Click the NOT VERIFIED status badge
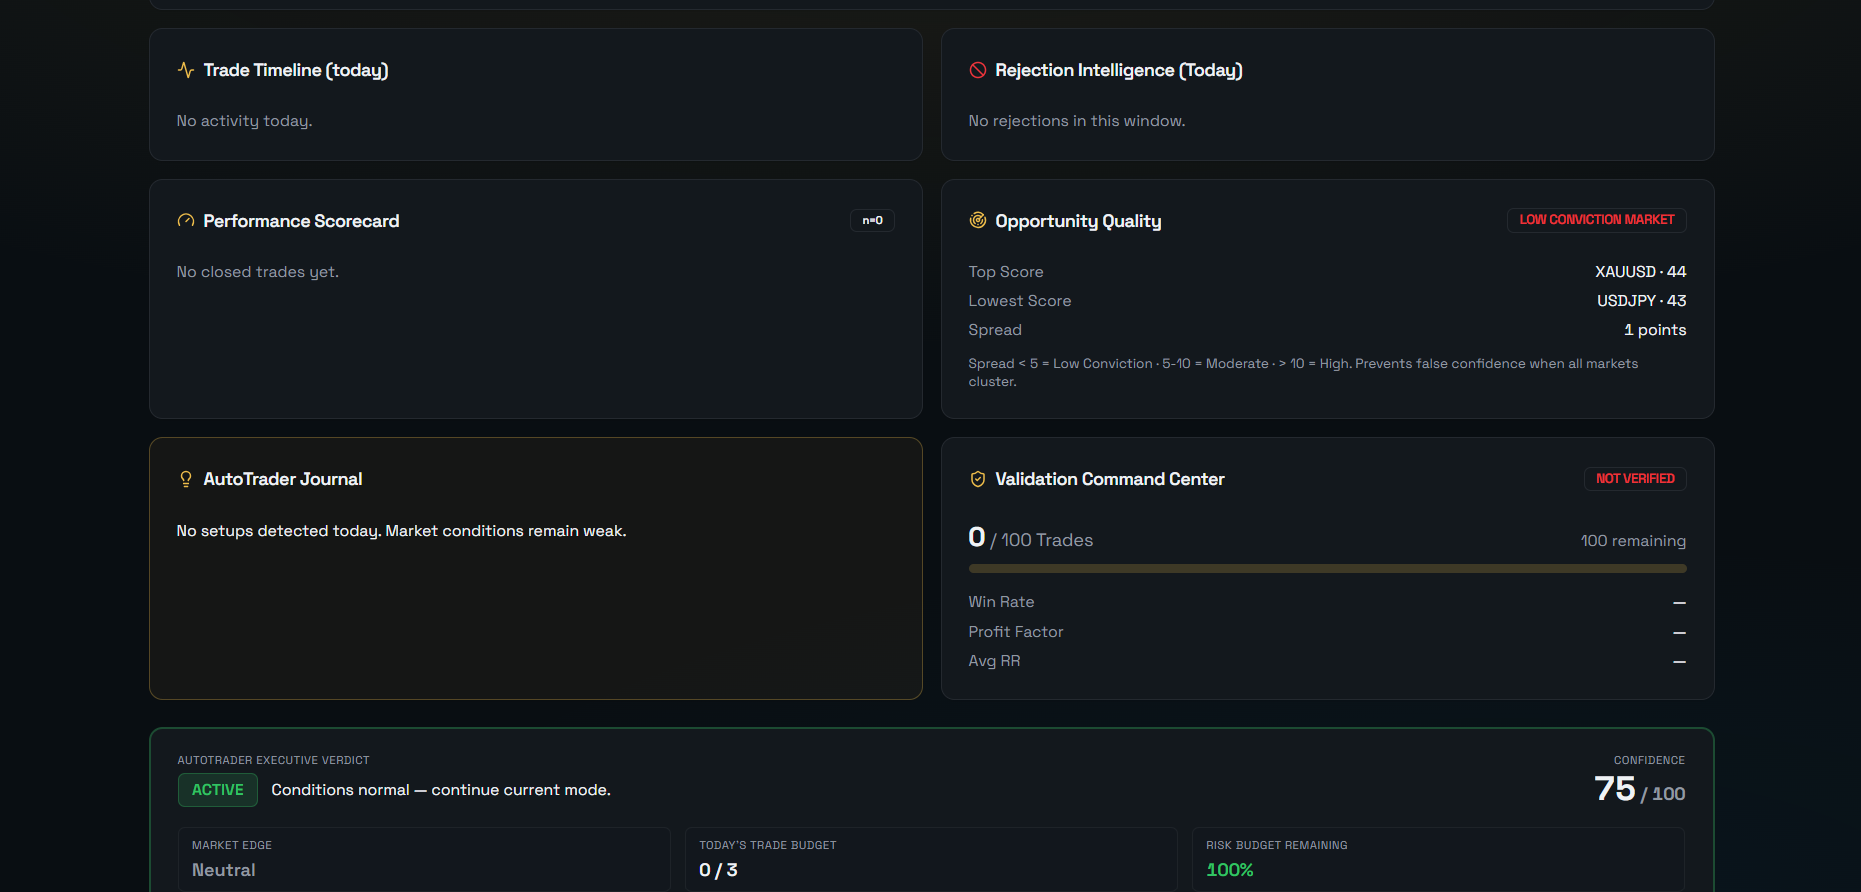Viewport: 1861px width, 892px height. pyautogui.click(x=1635, y=479)
